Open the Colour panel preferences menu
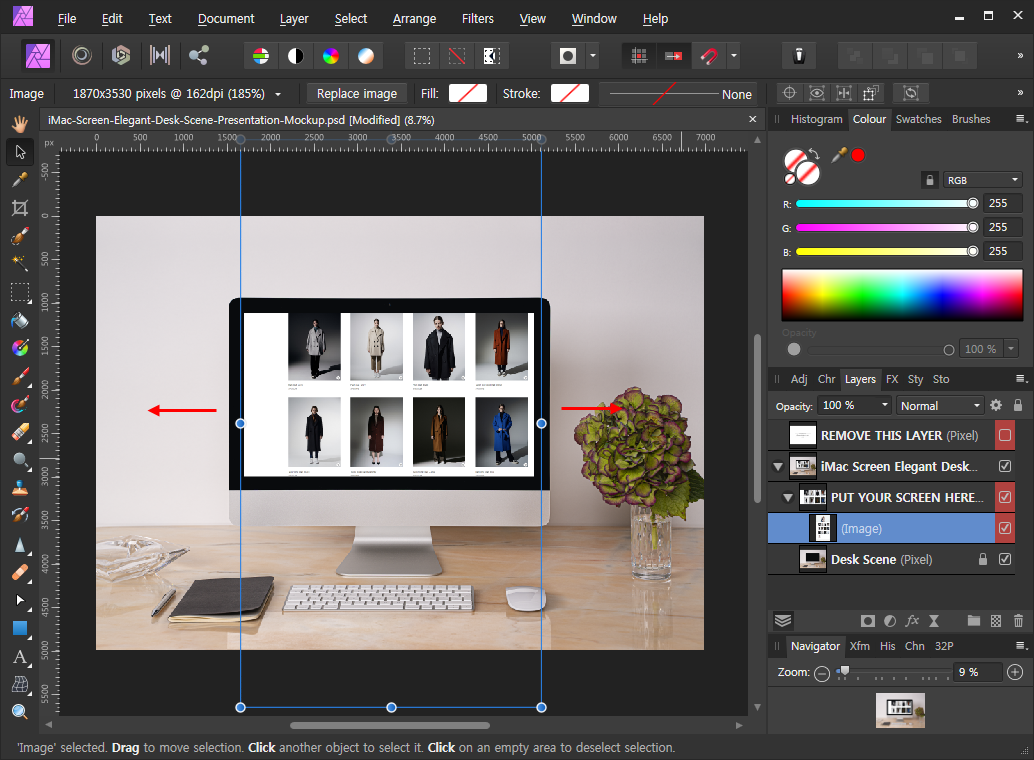This screenshot has height=760, width=1034. [x=1021, y=119]
